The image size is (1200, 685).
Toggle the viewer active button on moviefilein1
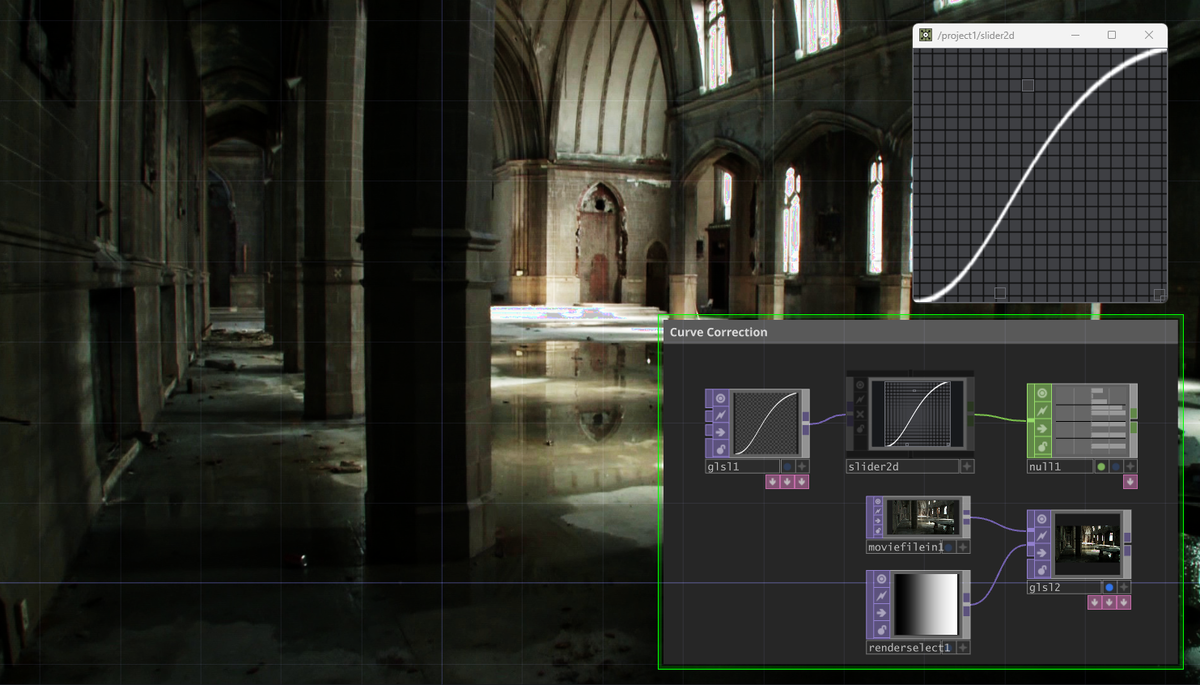879,503
